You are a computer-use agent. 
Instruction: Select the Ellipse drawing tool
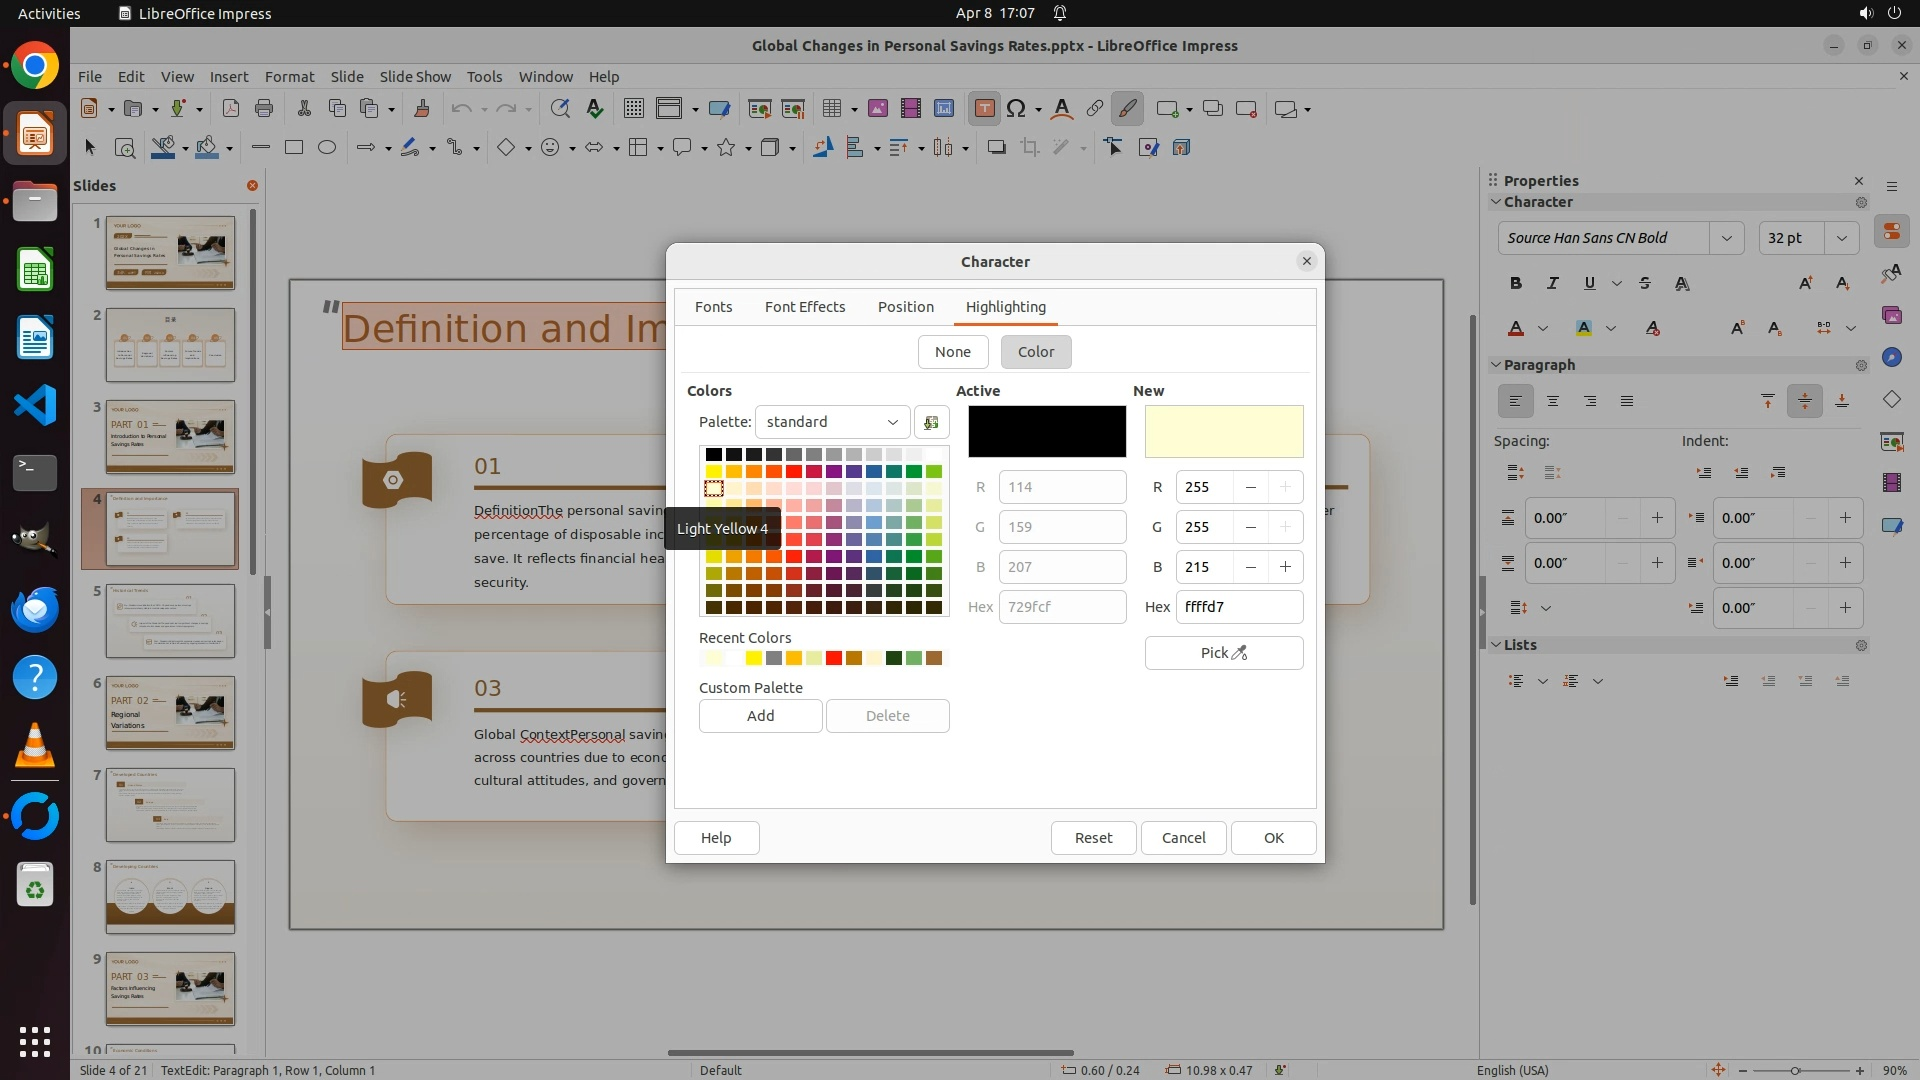(x=327, y=148)
